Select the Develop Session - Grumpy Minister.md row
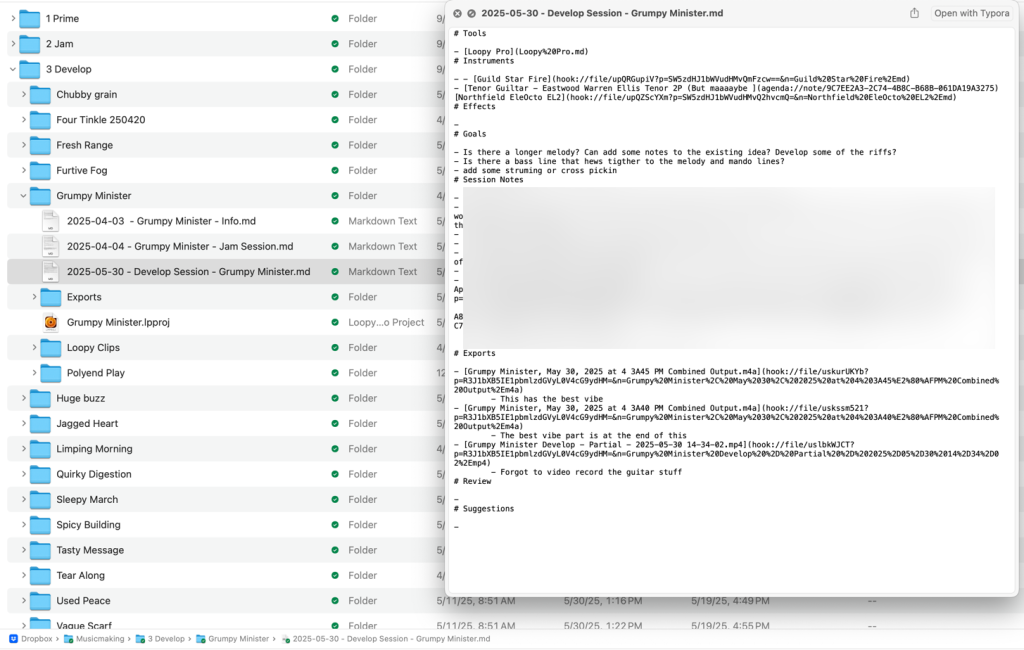 [x=188, y=272]
